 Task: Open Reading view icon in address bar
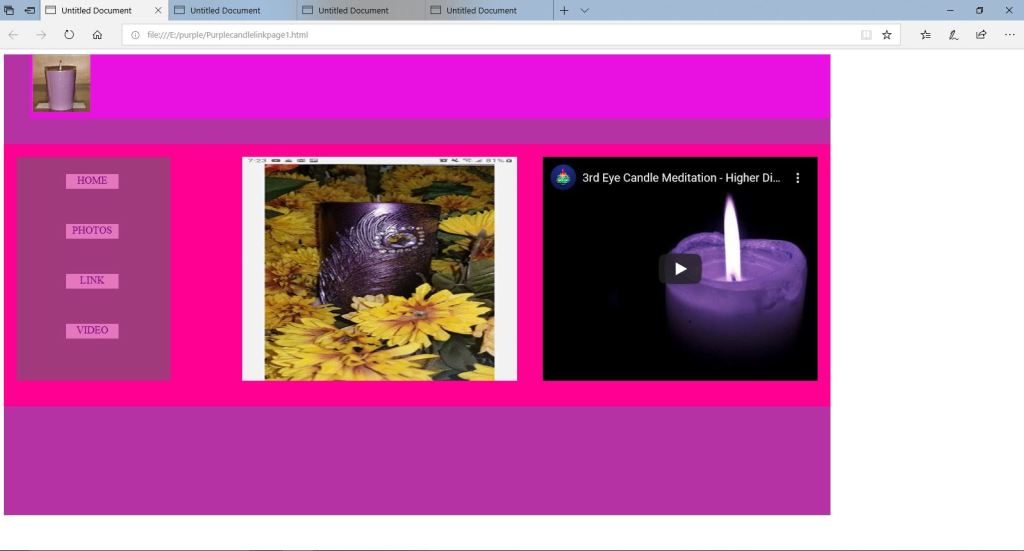pos(866,35)
